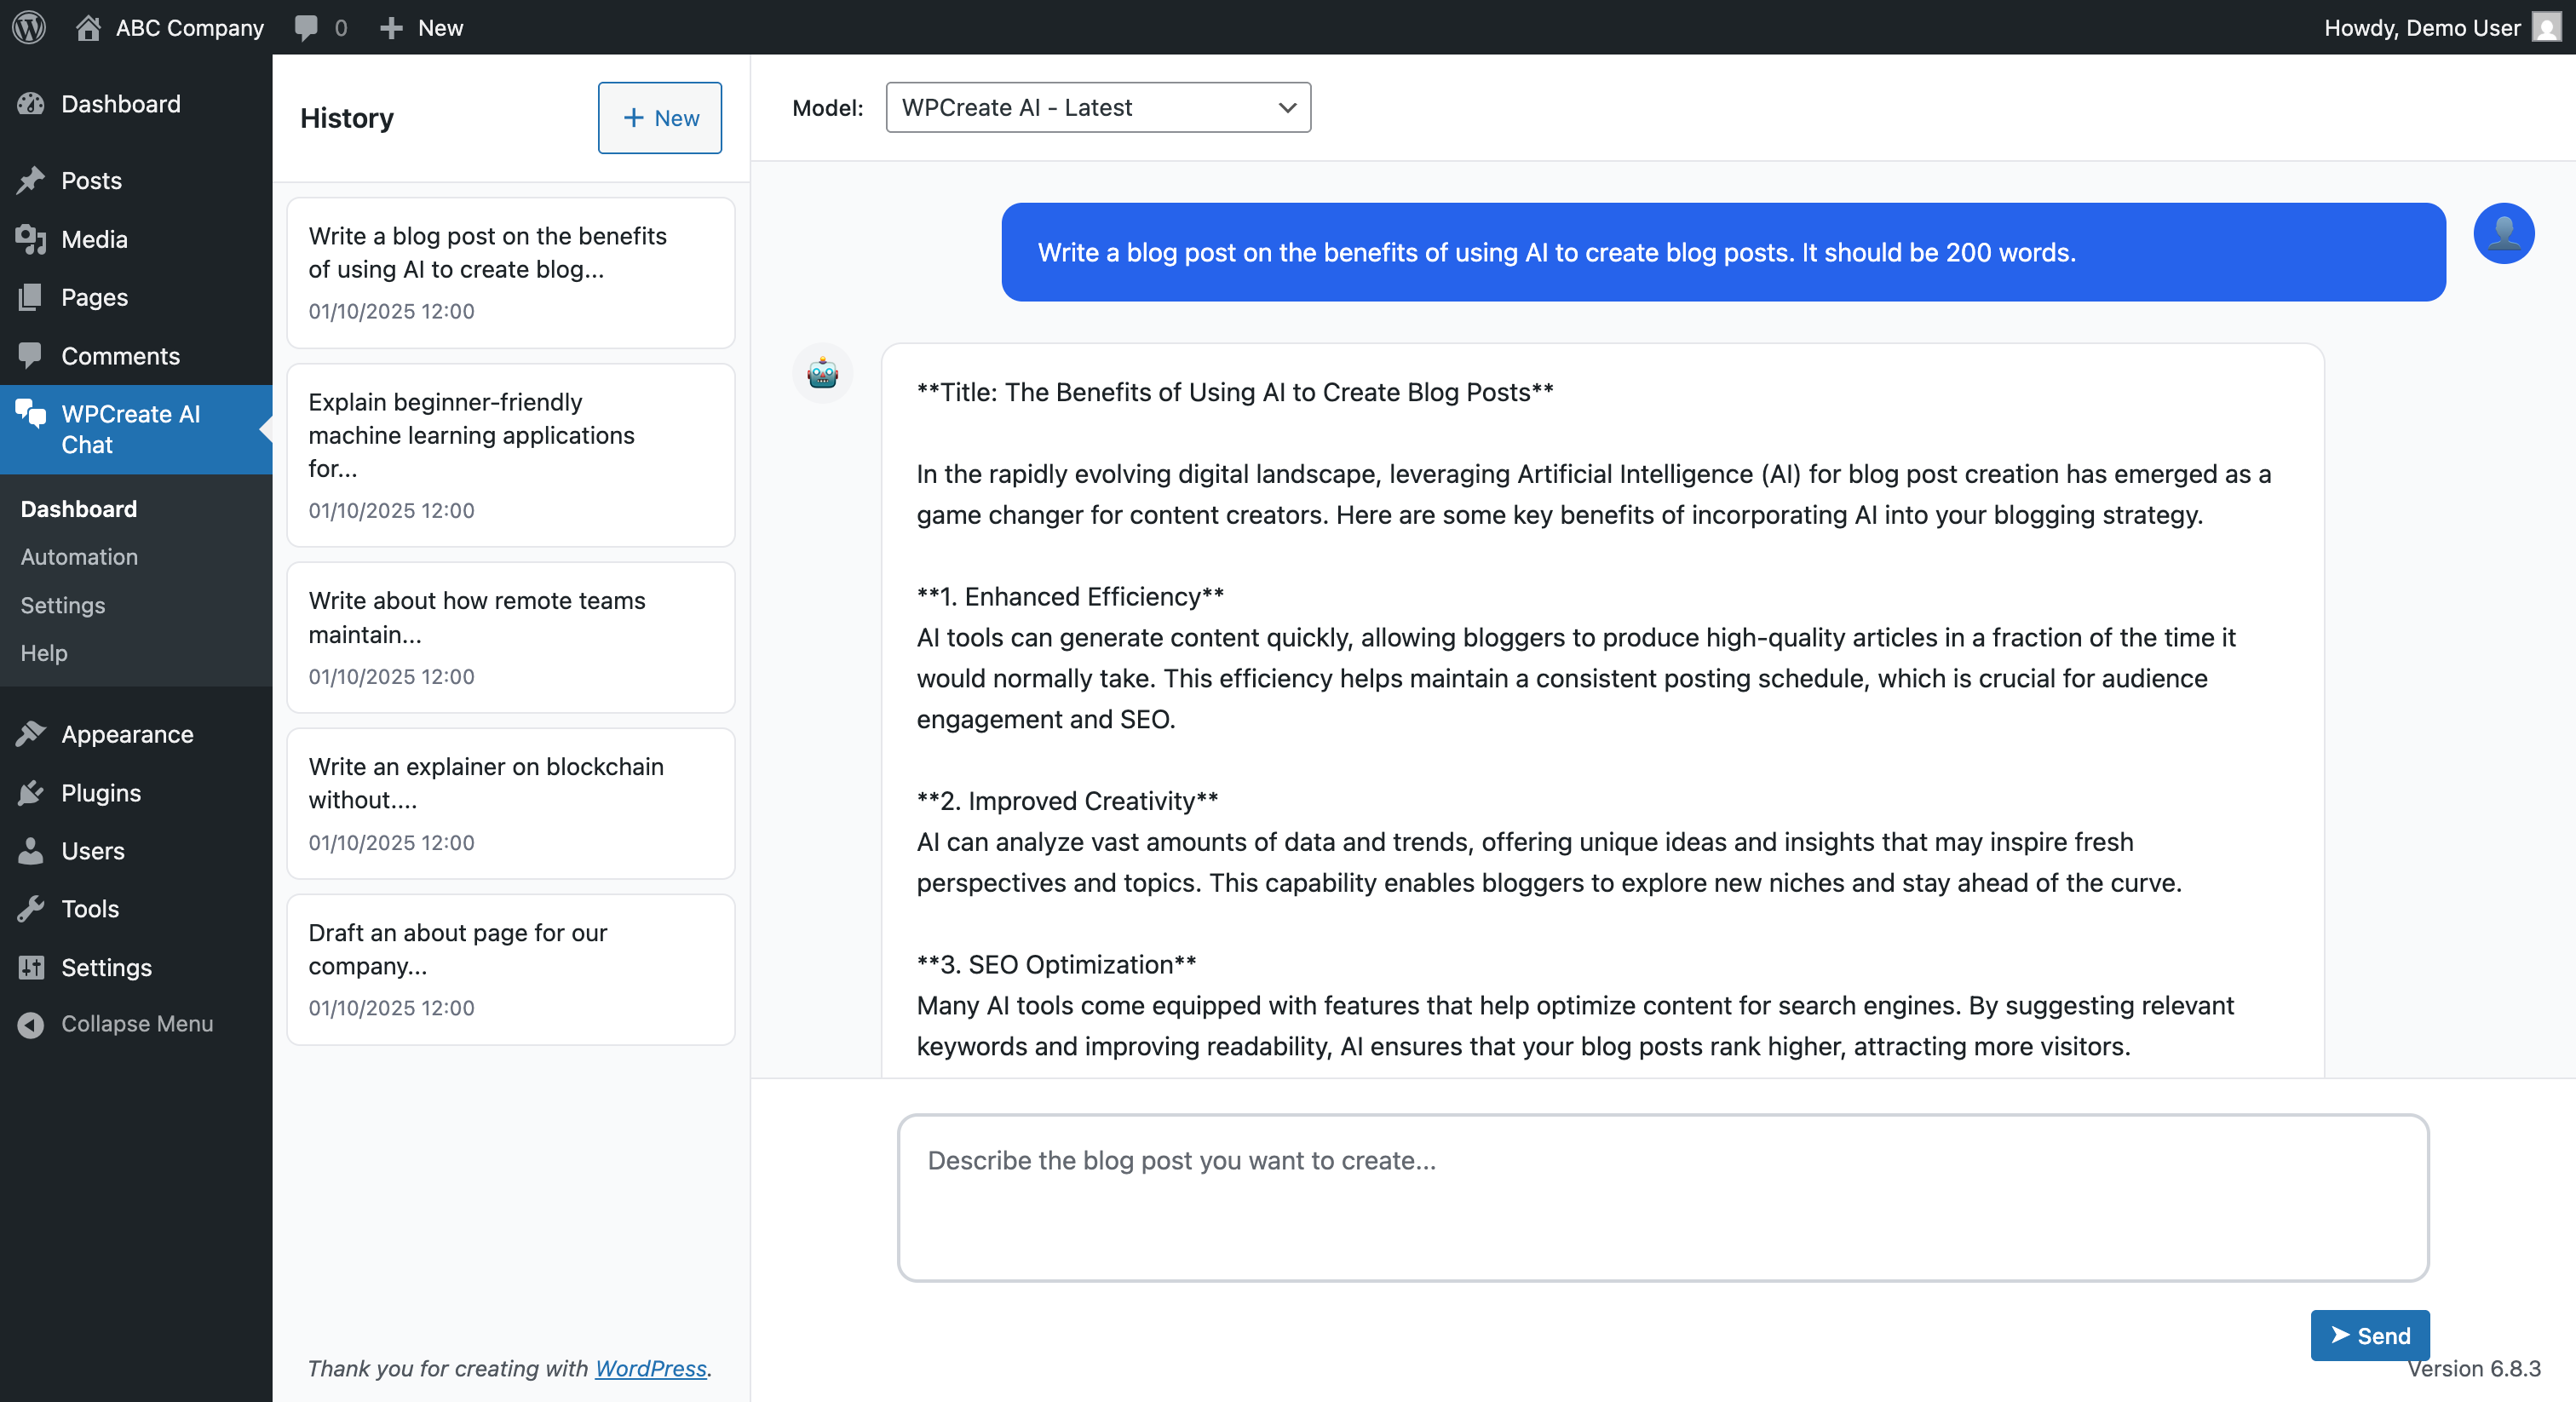Click the robot avatar beside the AI response
Screen dimensions: 2576x1402
click(x=822, y=373)
